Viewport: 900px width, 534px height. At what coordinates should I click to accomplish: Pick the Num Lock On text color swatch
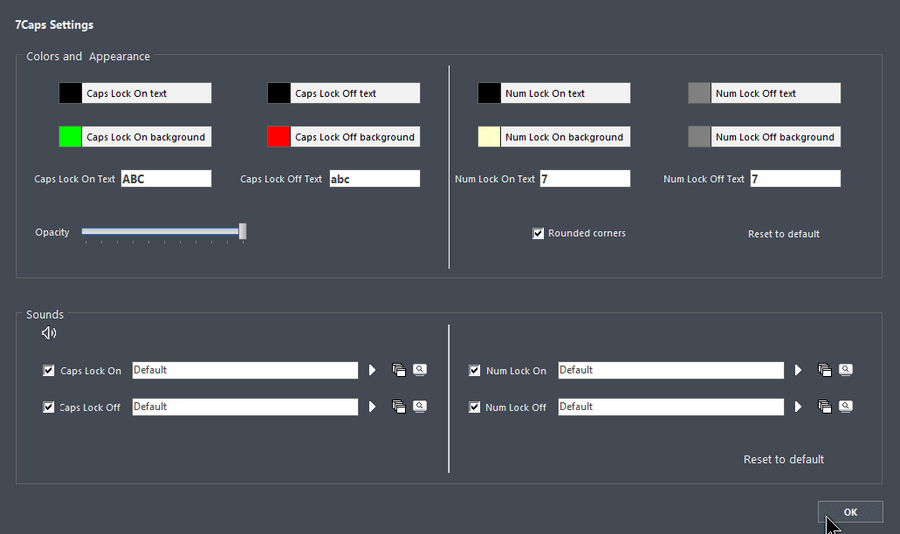click(489, 93)
